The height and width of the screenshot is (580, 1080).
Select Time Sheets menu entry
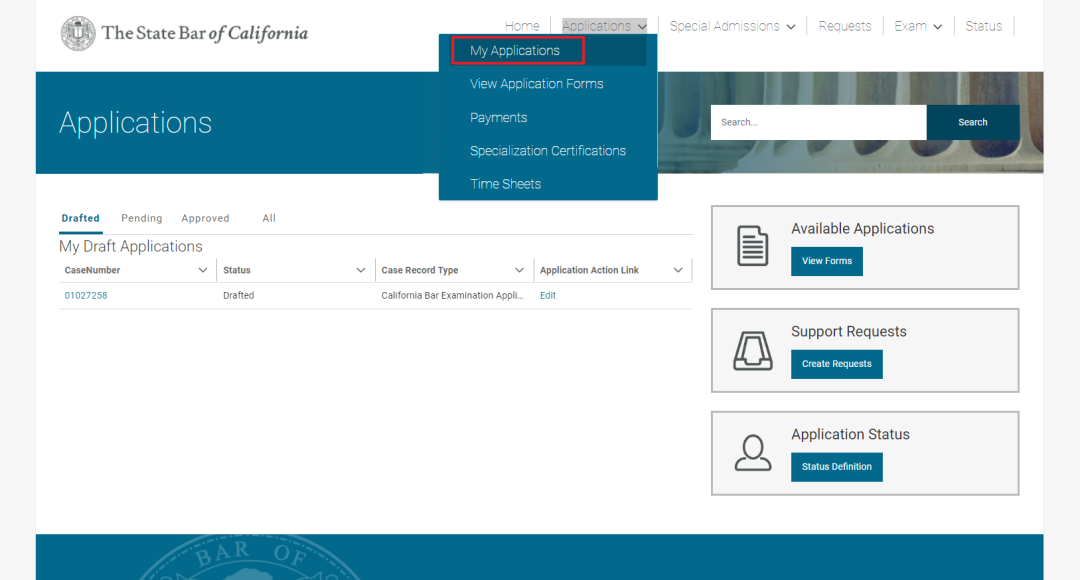tap(506, 184)
